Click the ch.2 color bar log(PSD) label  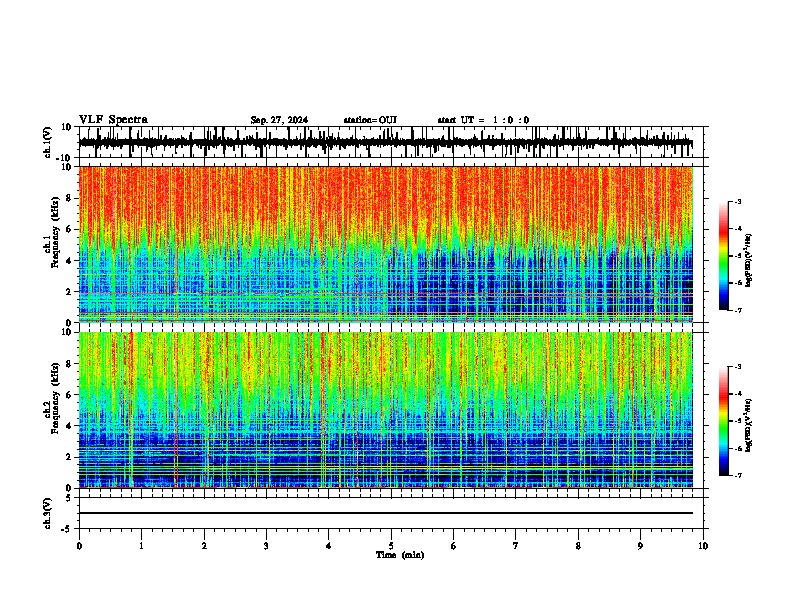[x=749, y=425]
